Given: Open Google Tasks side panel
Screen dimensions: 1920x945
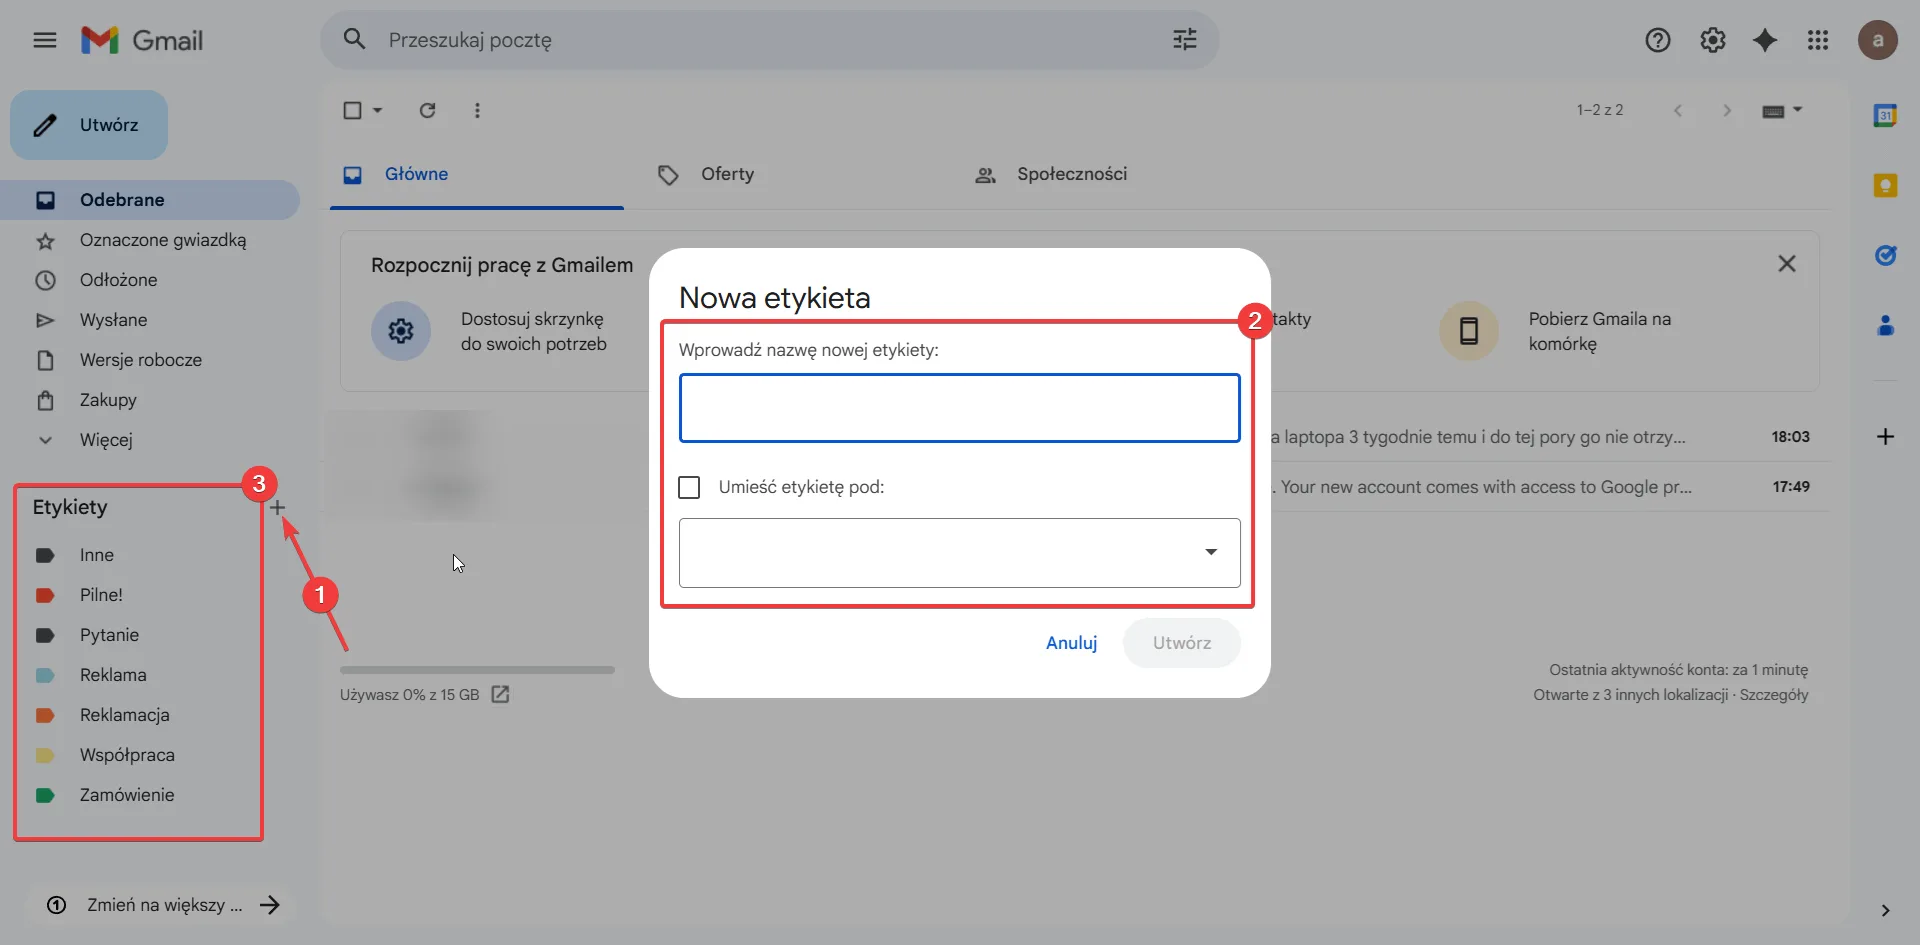Looking at the screenshot, I should tap(1885, 255).
